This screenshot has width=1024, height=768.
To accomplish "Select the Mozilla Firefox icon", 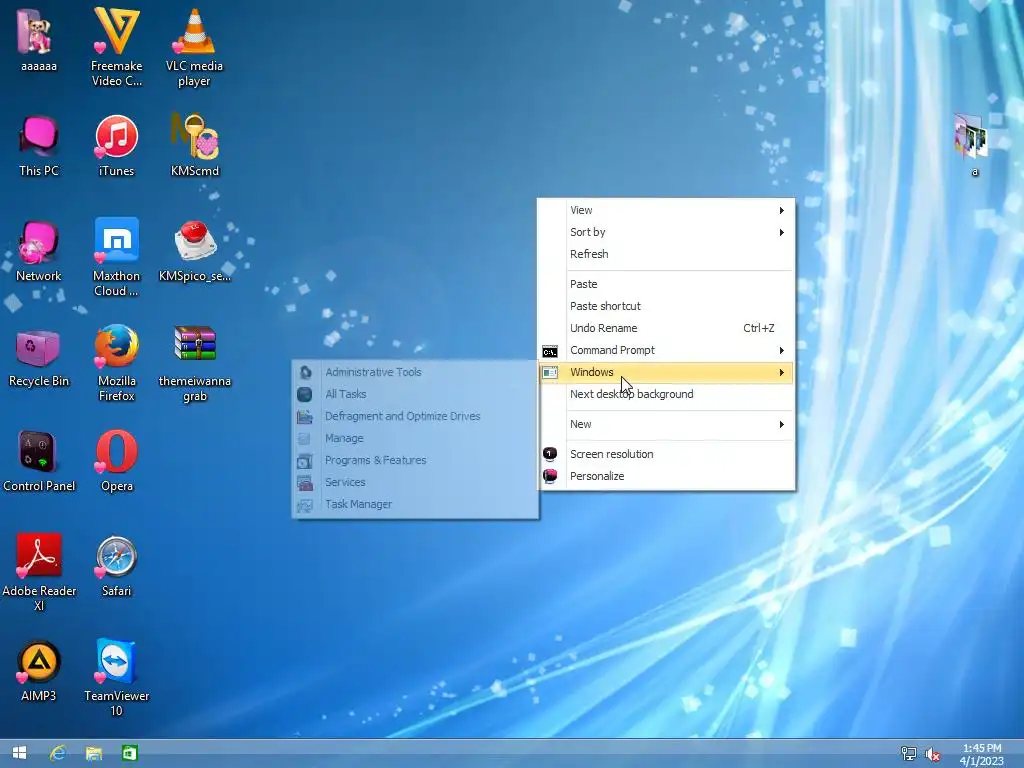I will tap(116, 362).
